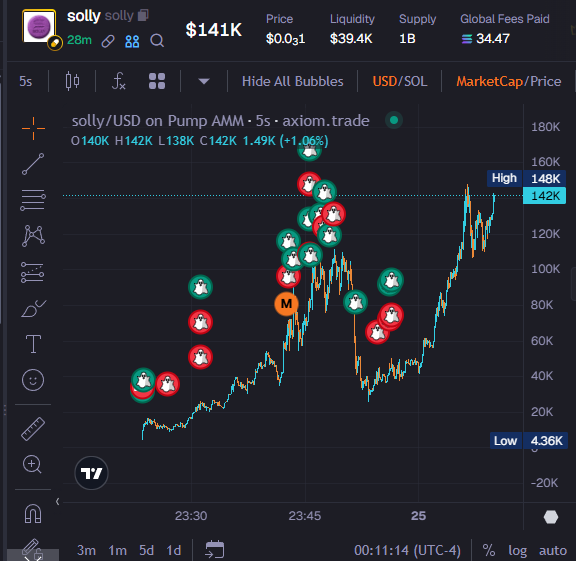Image resolution: width=576 pixels, height=561 pixels.
Task: Open the fx indicators menu
Action: point(119,81)
